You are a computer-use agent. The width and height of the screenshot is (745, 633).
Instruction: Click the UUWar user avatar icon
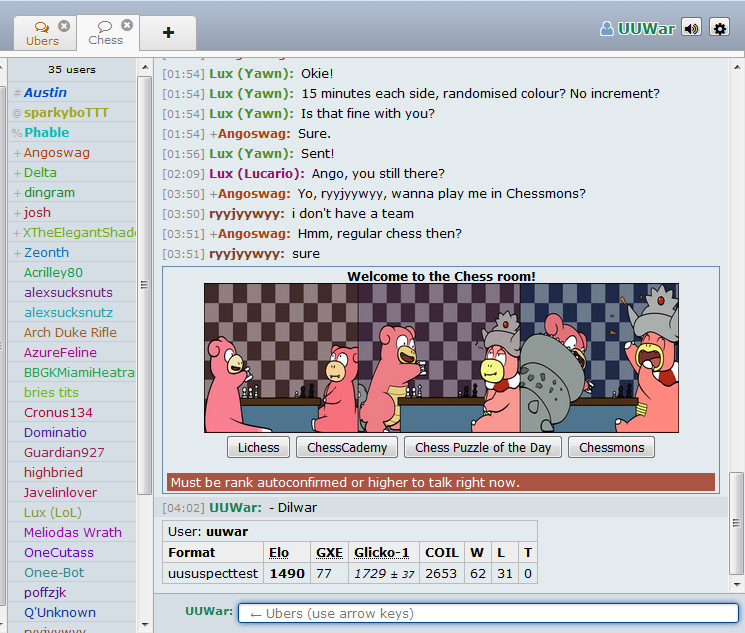click(607, 29)
